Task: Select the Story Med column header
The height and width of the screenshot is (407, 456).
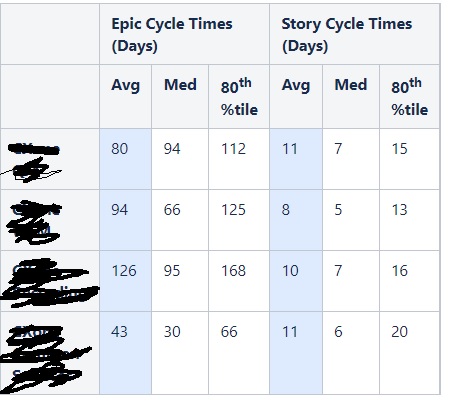Action: point(351,85)
